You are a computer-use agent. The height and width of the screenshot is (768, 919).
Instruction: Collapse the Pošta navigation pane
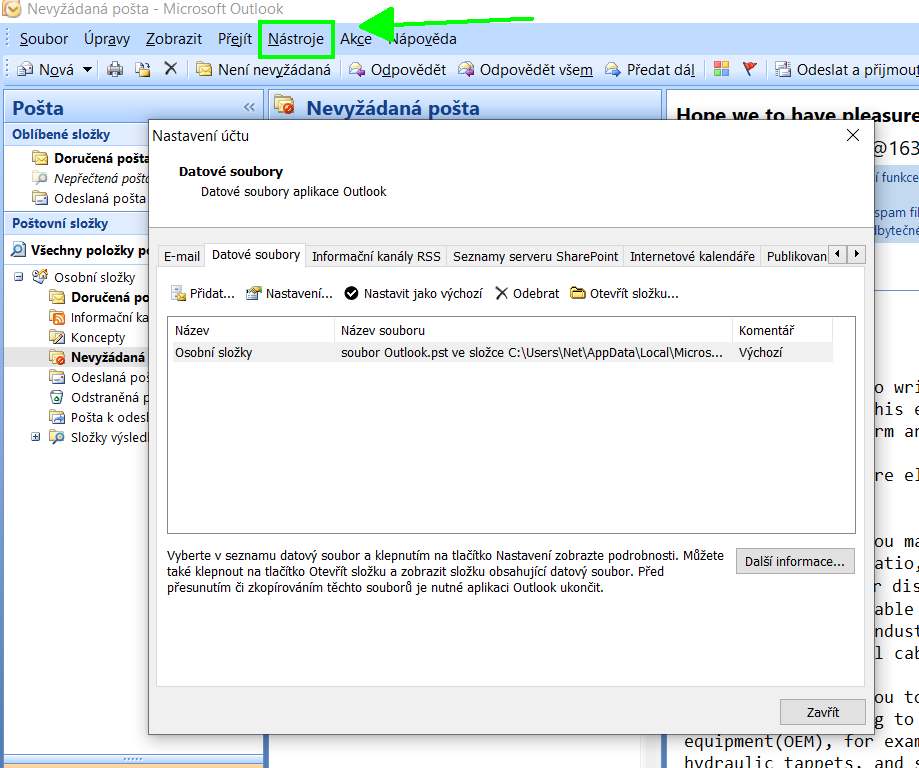[x=249, y=108]
